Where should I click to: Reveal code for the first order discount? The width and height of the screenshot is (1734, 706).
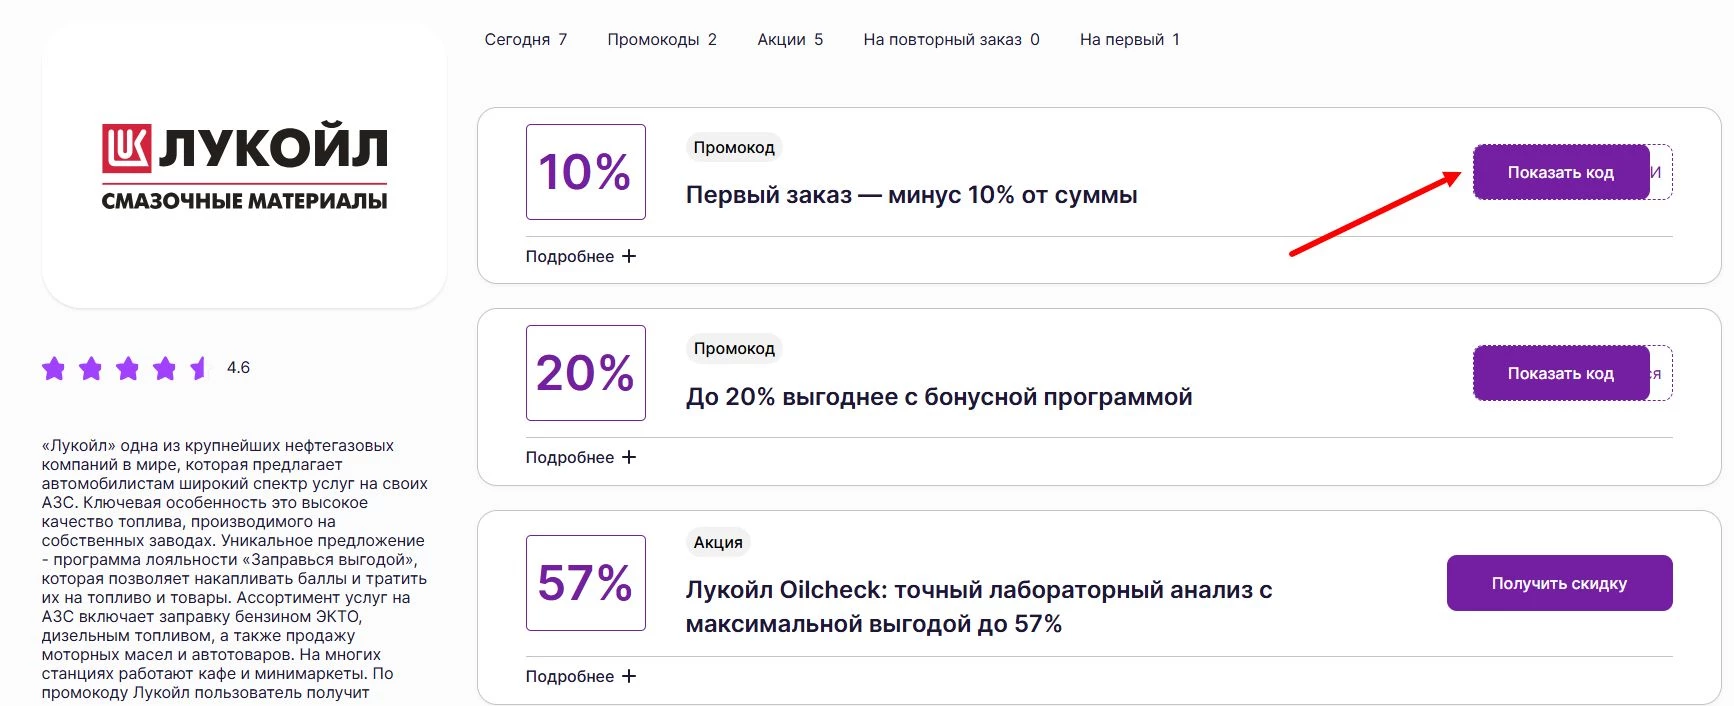pyautogui.click(x=1561, y=171)
